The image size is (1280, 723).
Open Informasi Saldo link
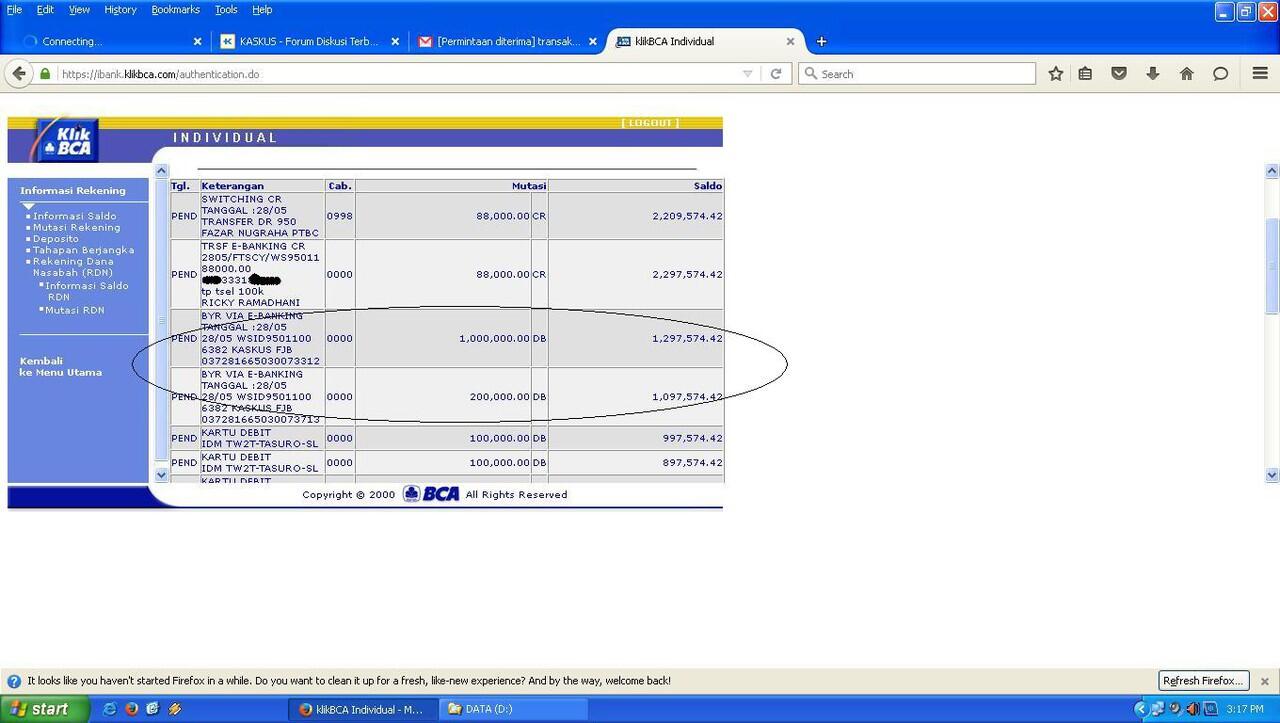74,216
